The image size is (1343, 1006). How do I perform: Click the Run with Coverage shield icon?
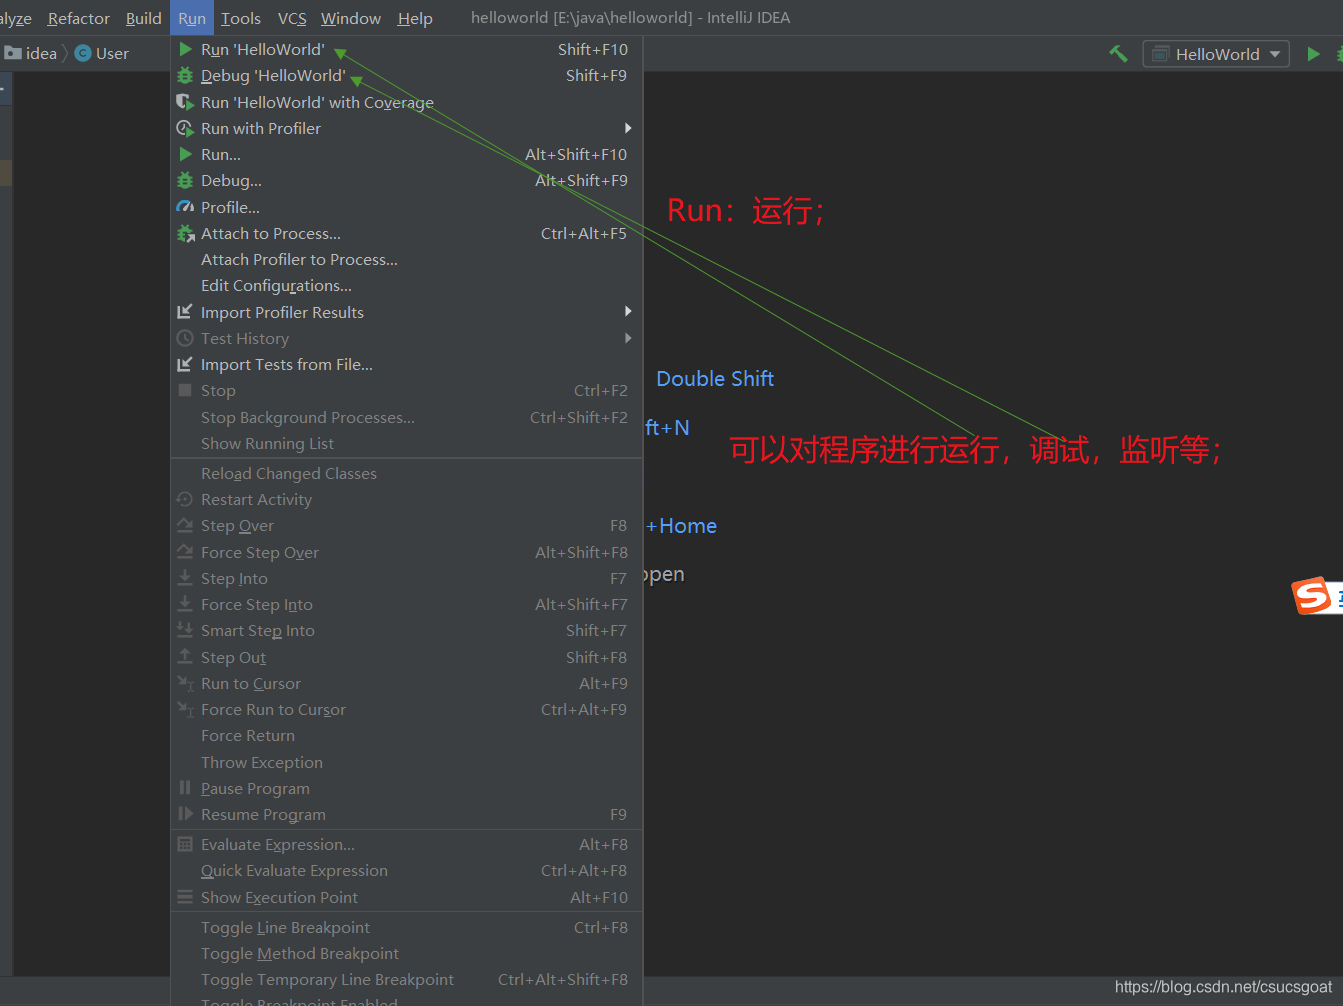[x=185, y=102]
